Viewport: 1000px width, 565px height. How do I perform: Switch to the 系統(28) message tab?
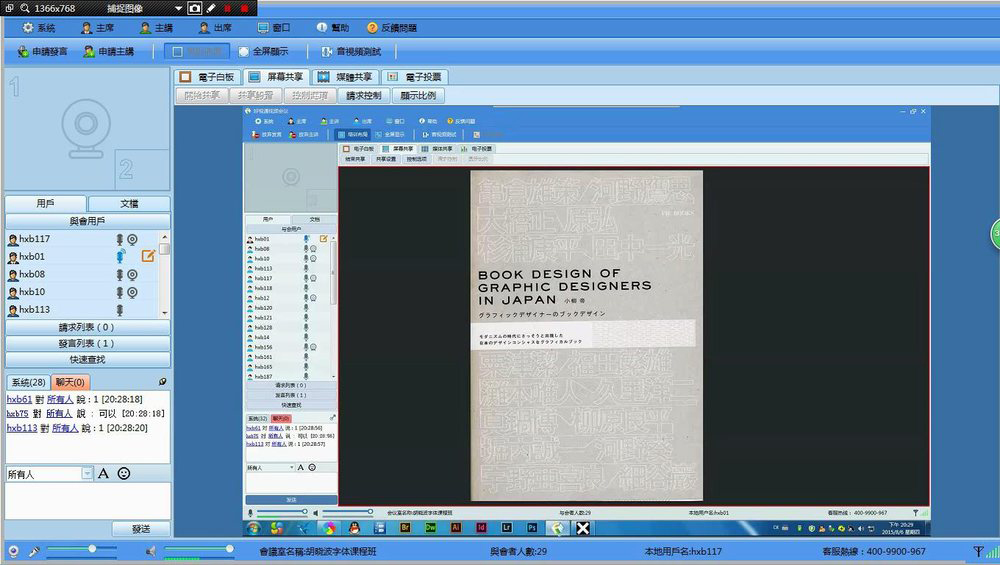[x=29, y=383]
